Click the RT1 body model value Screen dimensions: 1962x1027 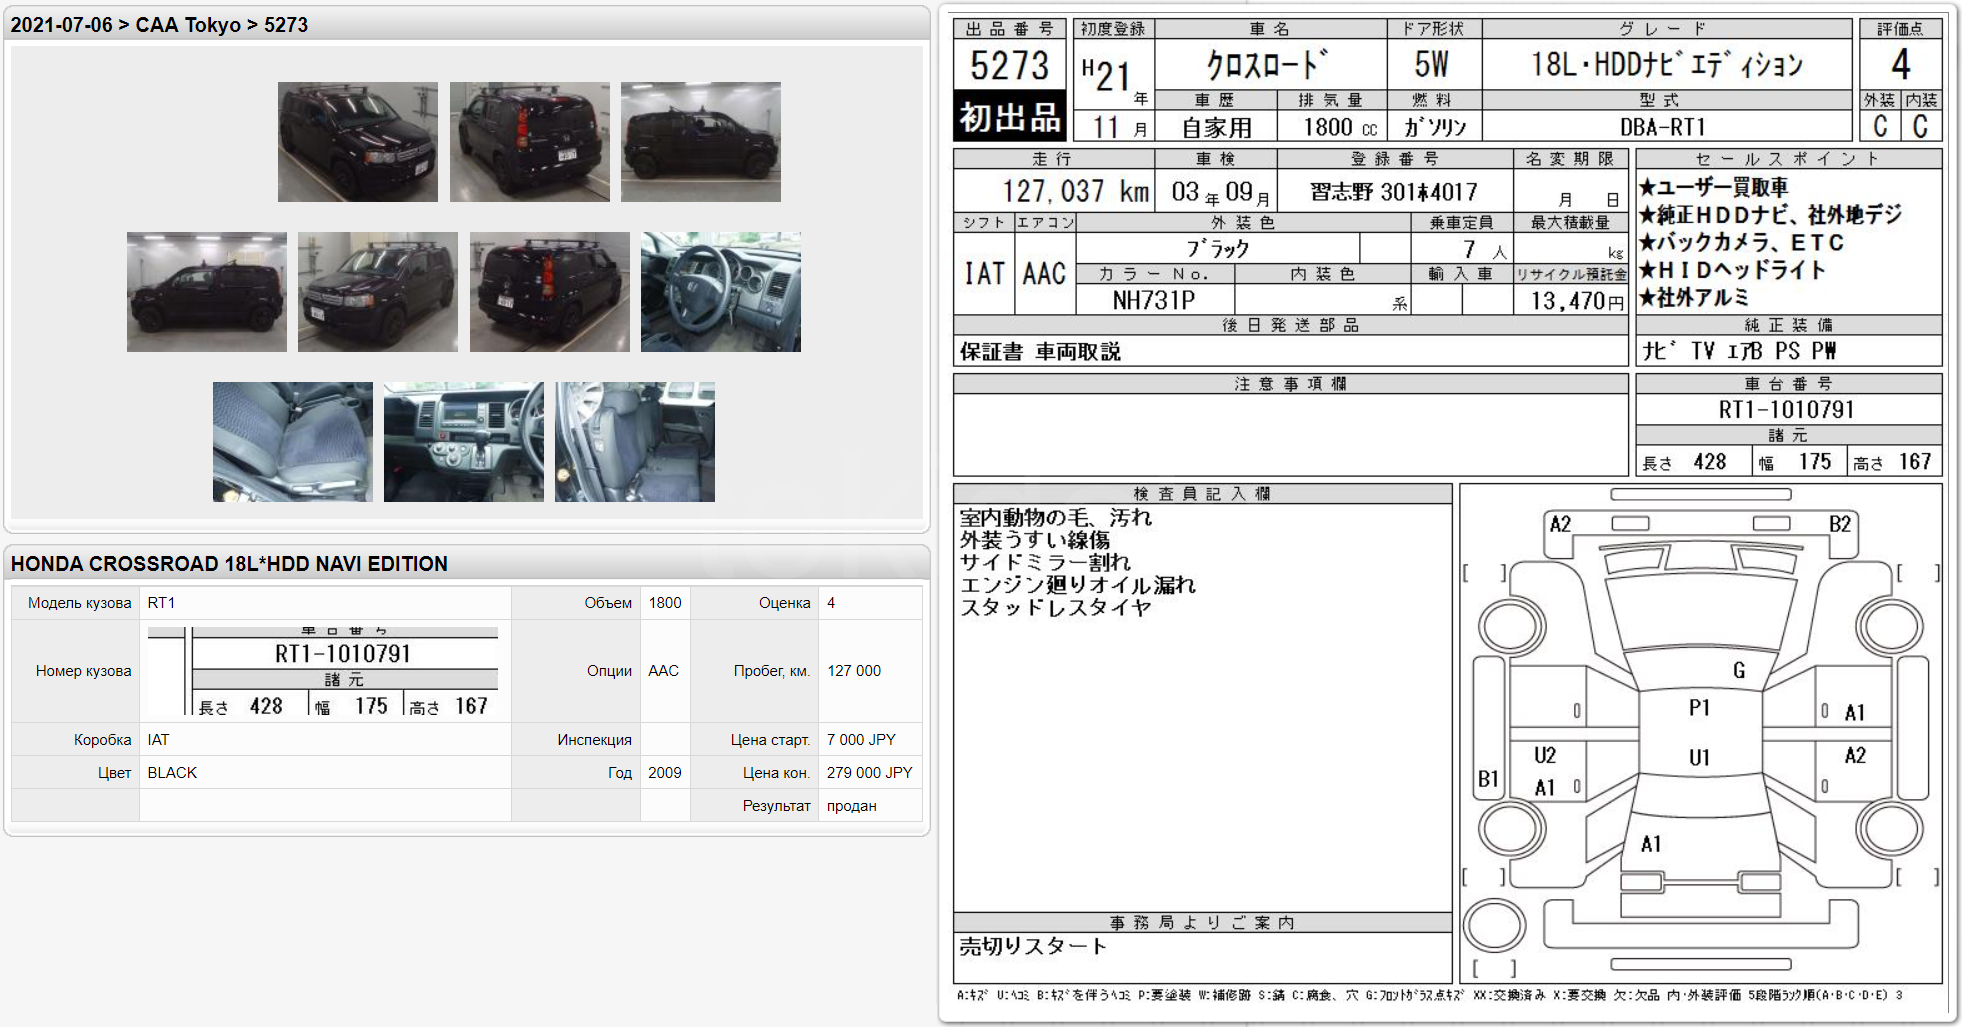click(x=161, y=603)
